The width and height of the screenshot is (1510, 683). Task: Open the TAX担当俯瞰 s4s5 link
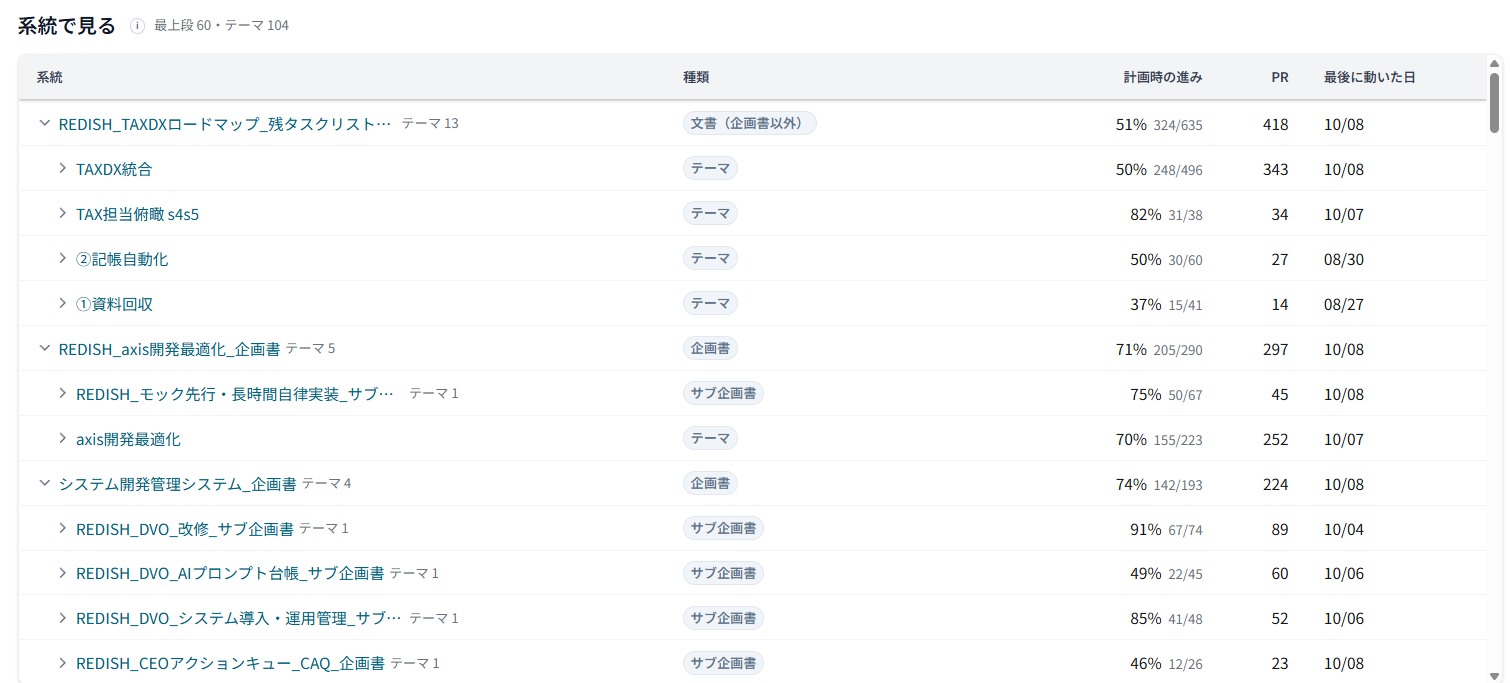click(x=137, y=214)
